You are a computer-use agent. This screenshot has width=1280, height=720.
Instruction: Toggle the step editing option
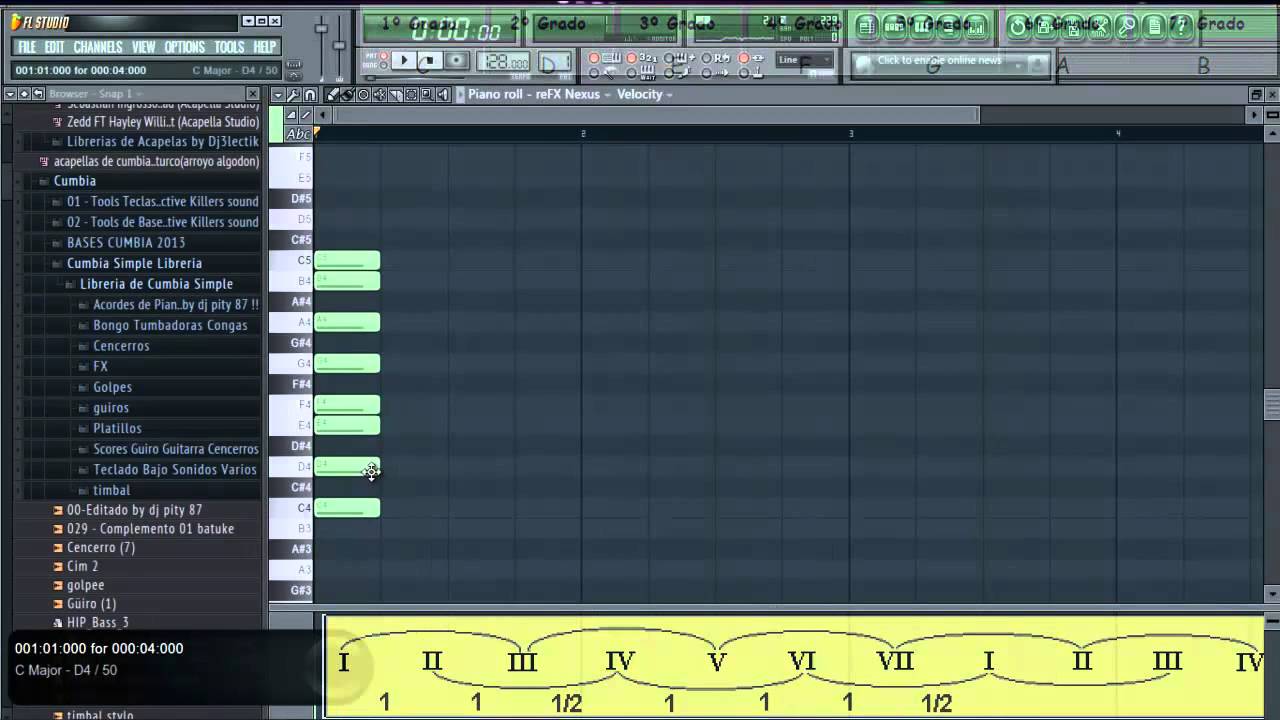tap(669, 73)
